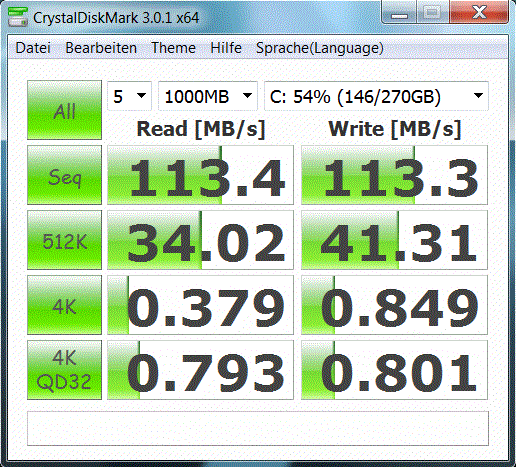Start the 4K random test
The width and height of the screenshot is (516, 467).
click(64, 305)
